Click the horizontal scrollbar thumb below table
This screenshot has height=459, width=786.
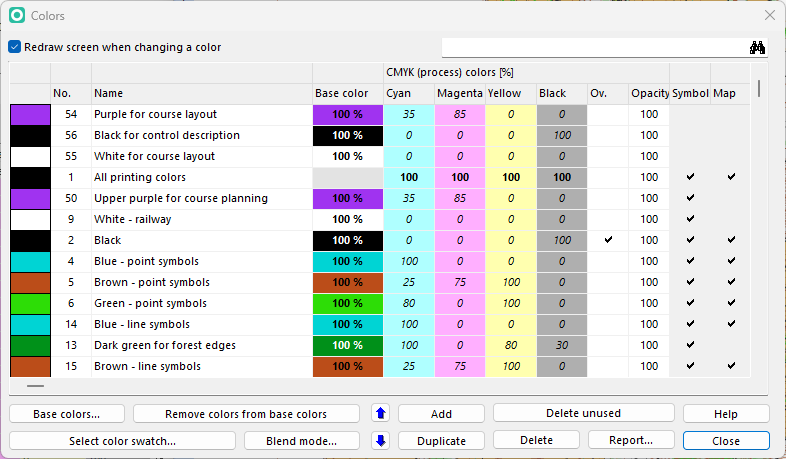[x=36, y=386]
